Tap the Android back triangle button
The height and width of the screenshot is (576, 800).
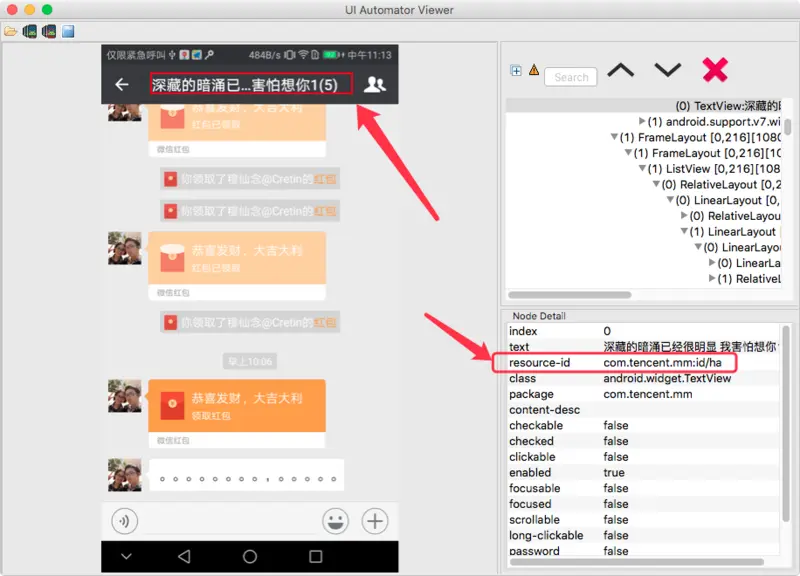click(x=184, y=556)
